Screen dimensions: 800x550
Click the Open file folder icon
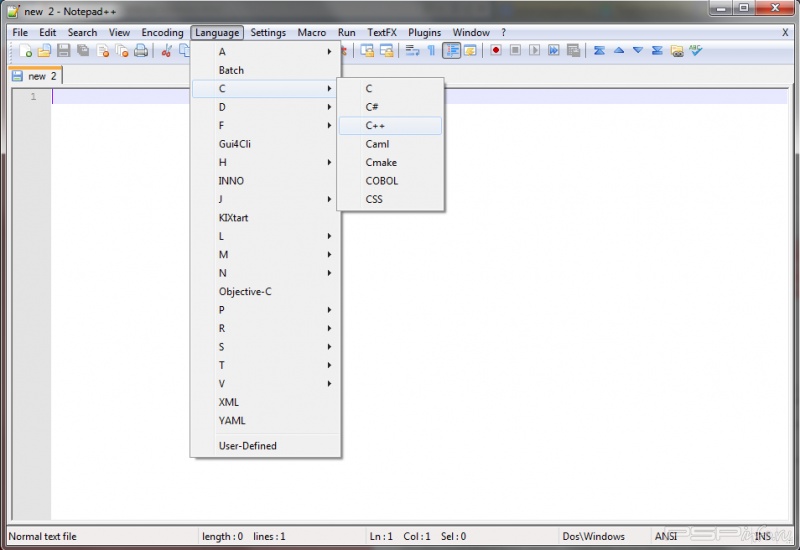point(44,51)
